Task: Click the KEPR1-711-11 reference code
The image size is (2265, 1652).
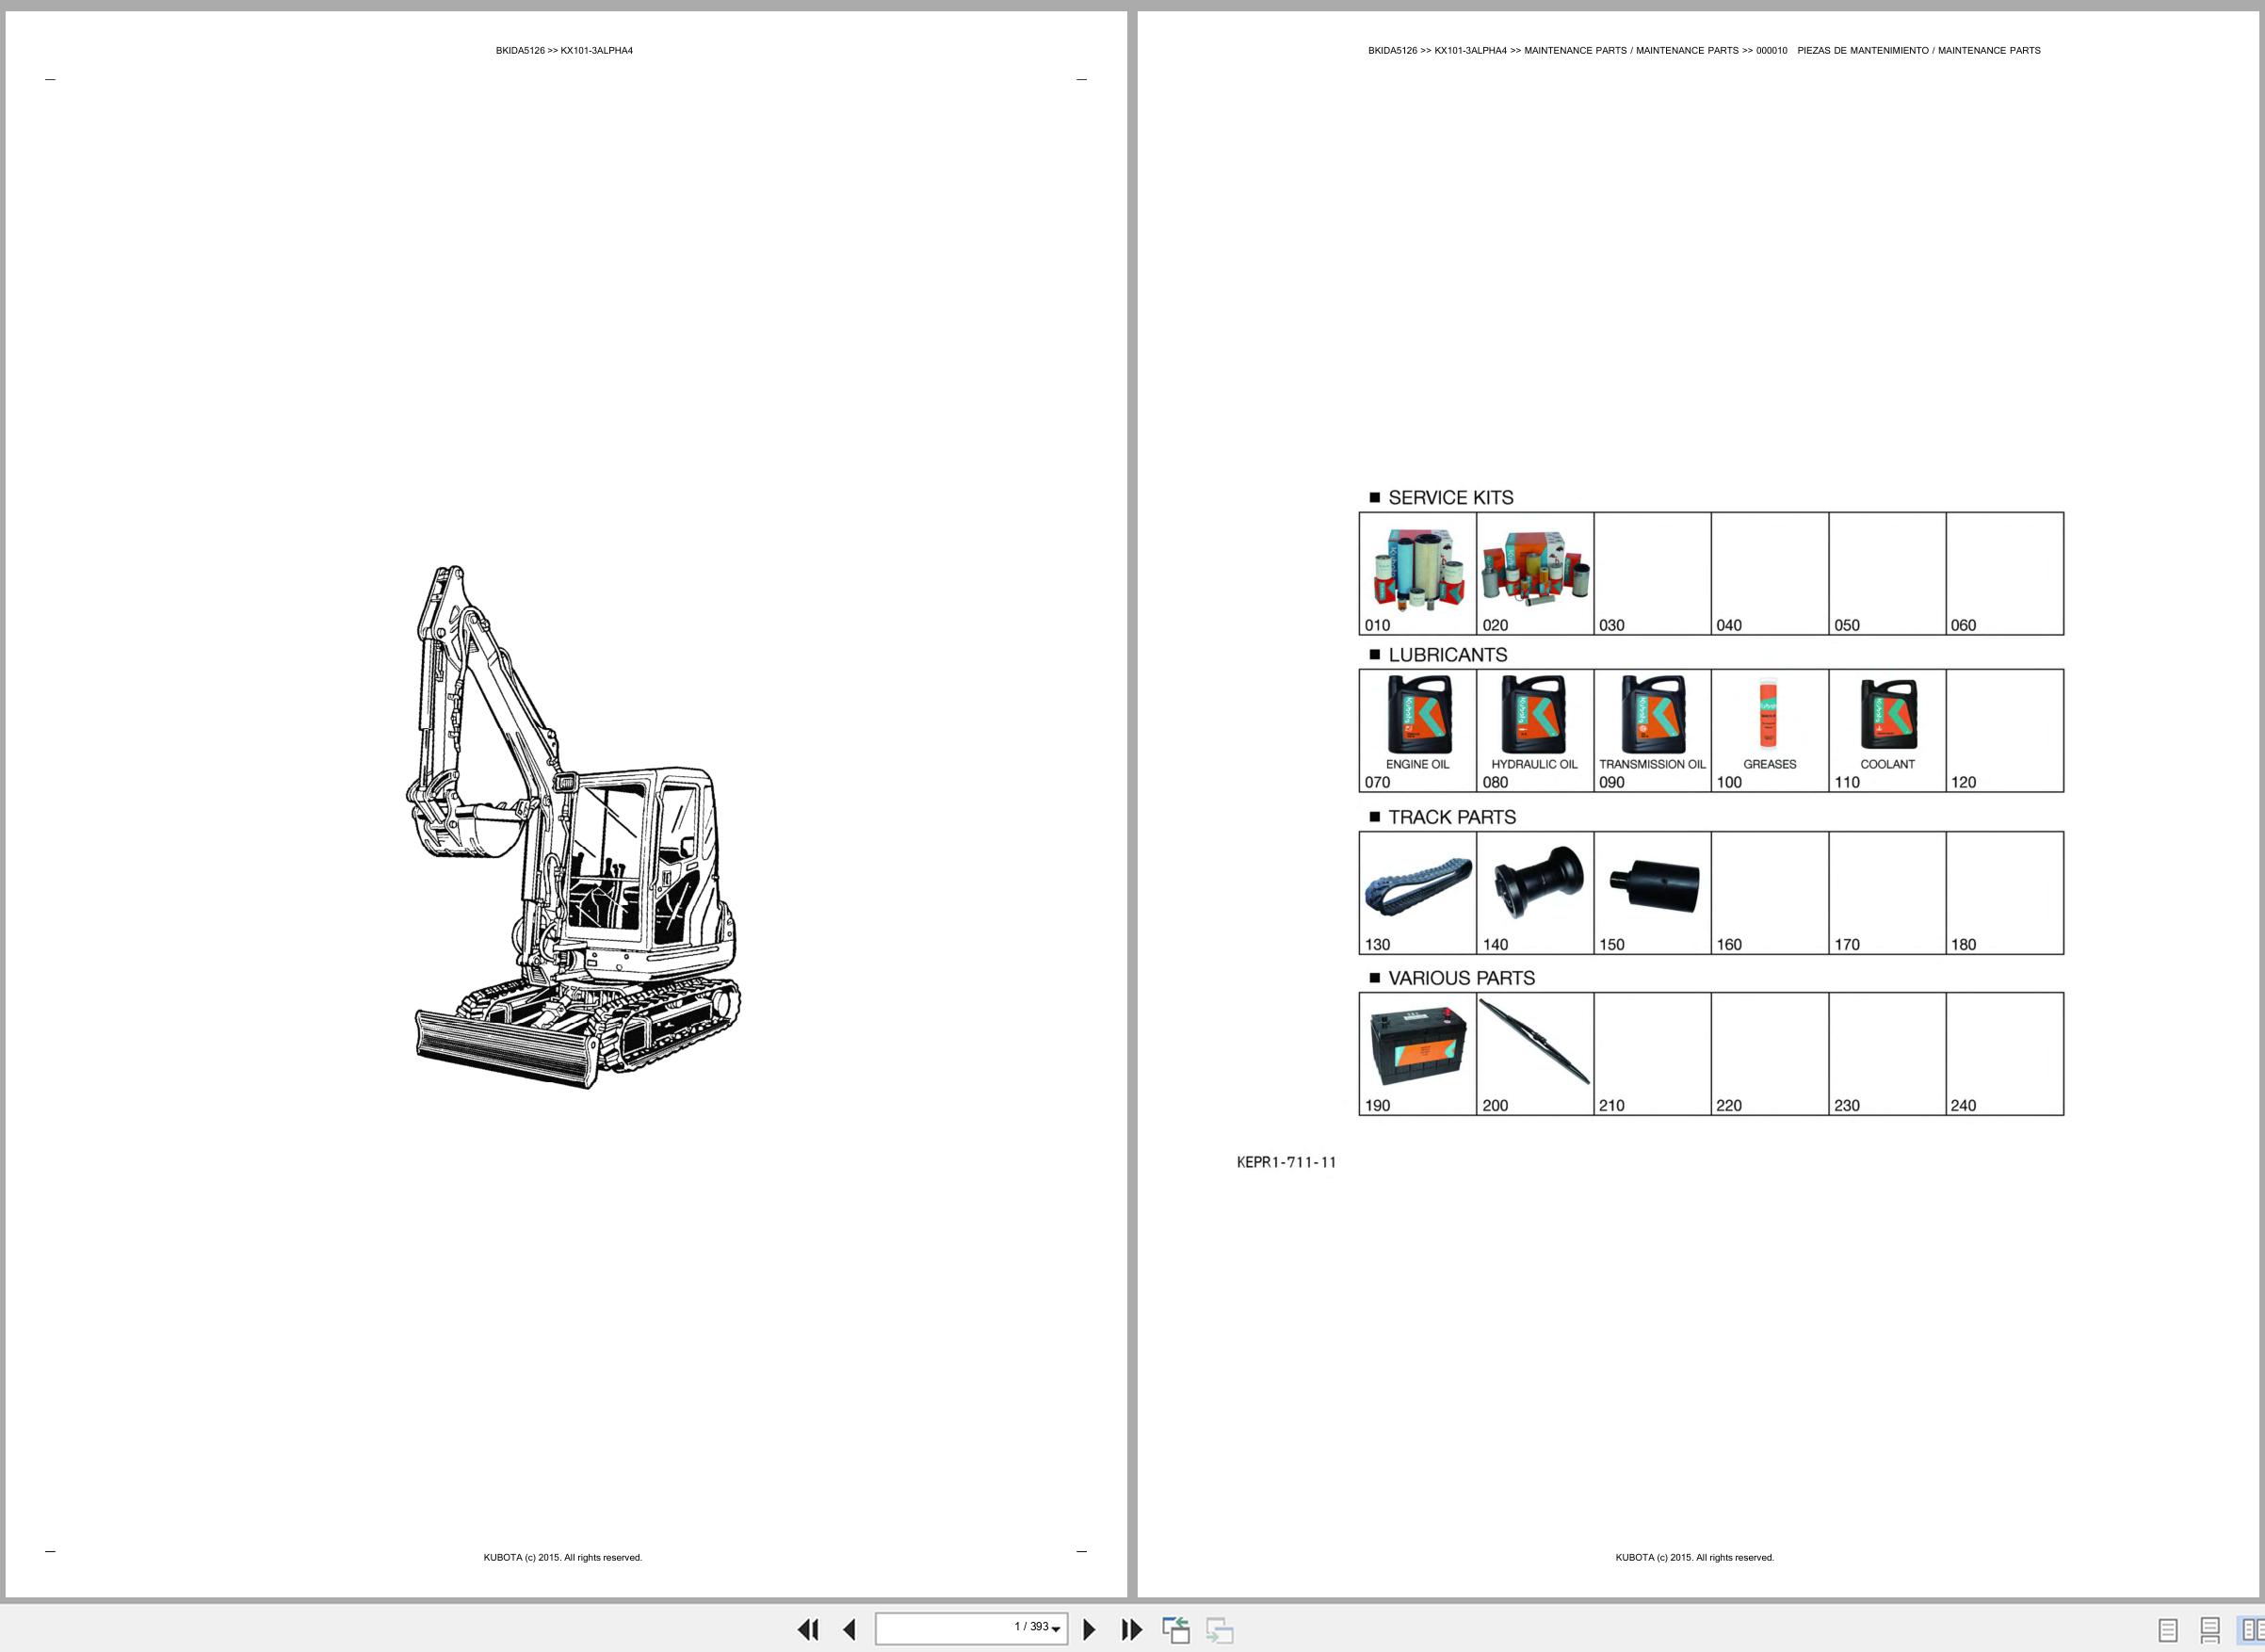Action: [x=1286, y=1162]
